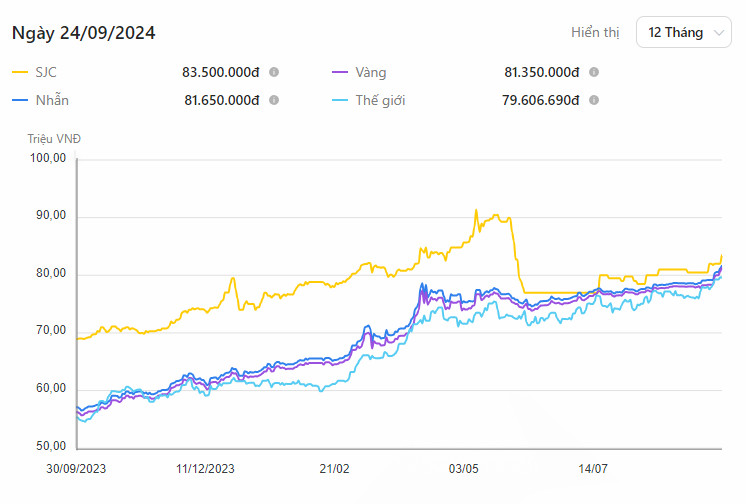The width and height of the screenshot is (746, 504).
Task: Click the purple Vàng legend line swatch
Action: 339,73
